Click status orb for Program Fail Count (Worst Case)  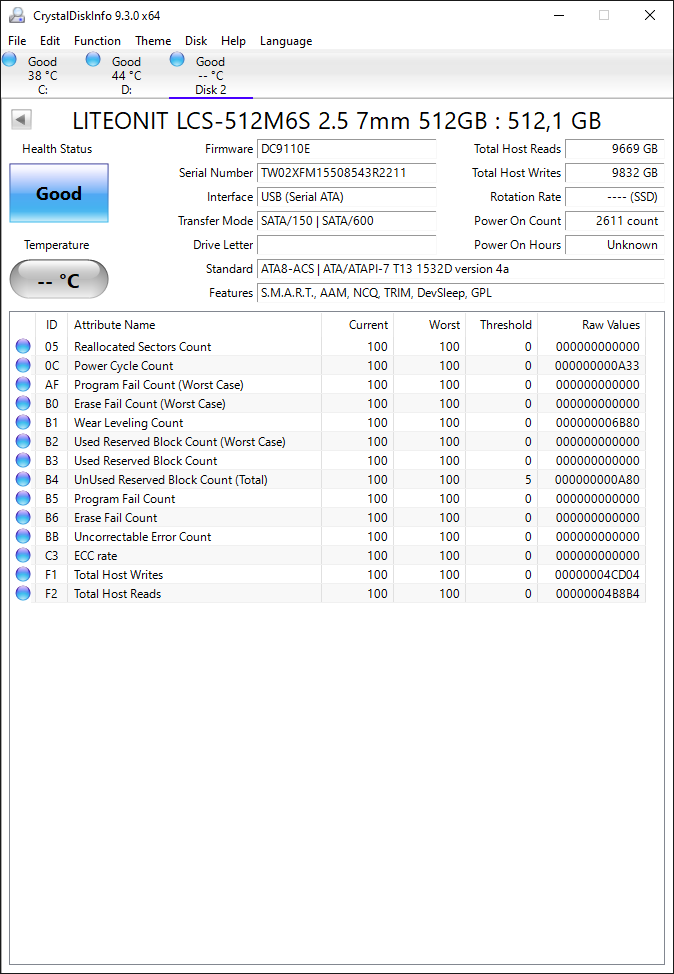click(x=23, y=385)
